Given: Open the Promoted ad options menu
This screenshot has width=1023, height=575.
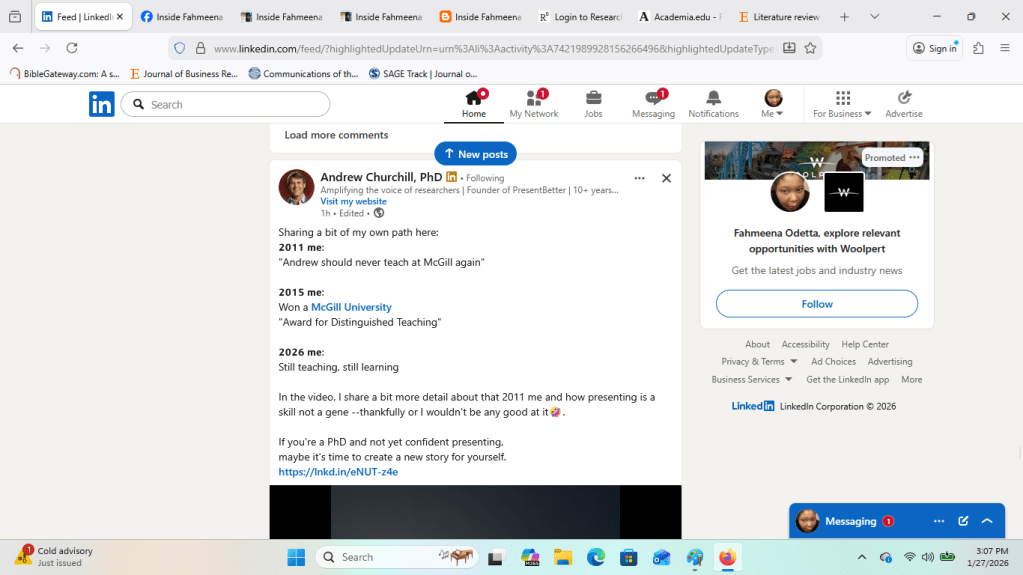Looking at the screenshot, I should tap(914, 157).
